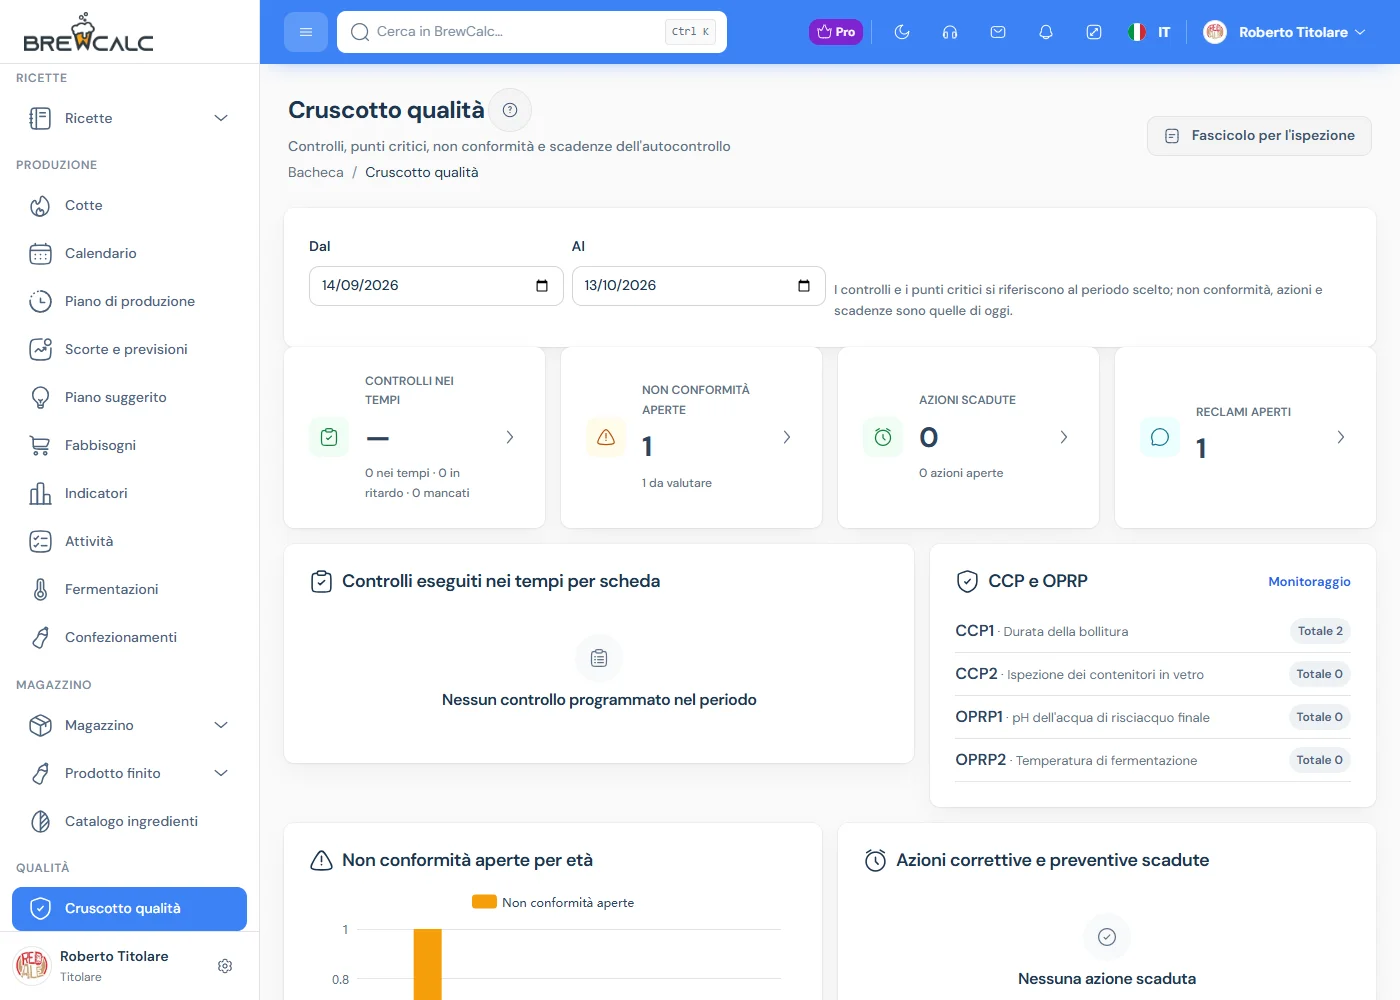Open Attività in the sidebar
The height and width of the screenshot is (1000, 1400).
(130, 541)
